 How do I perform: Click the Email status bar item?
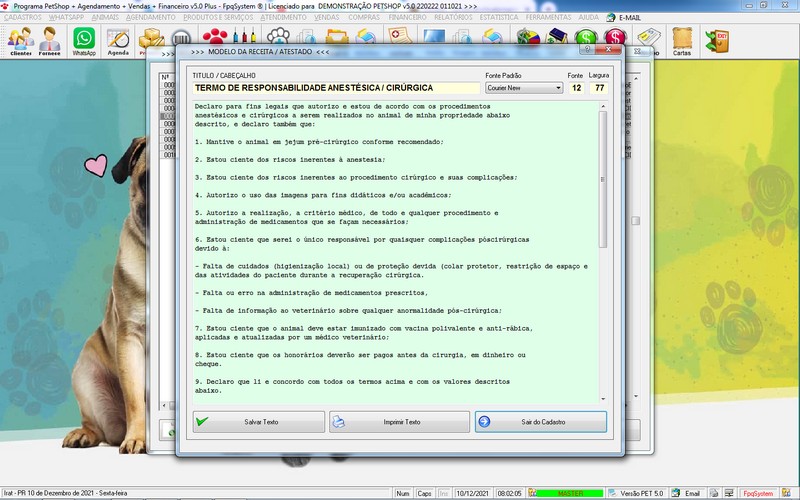pos(686,493)
